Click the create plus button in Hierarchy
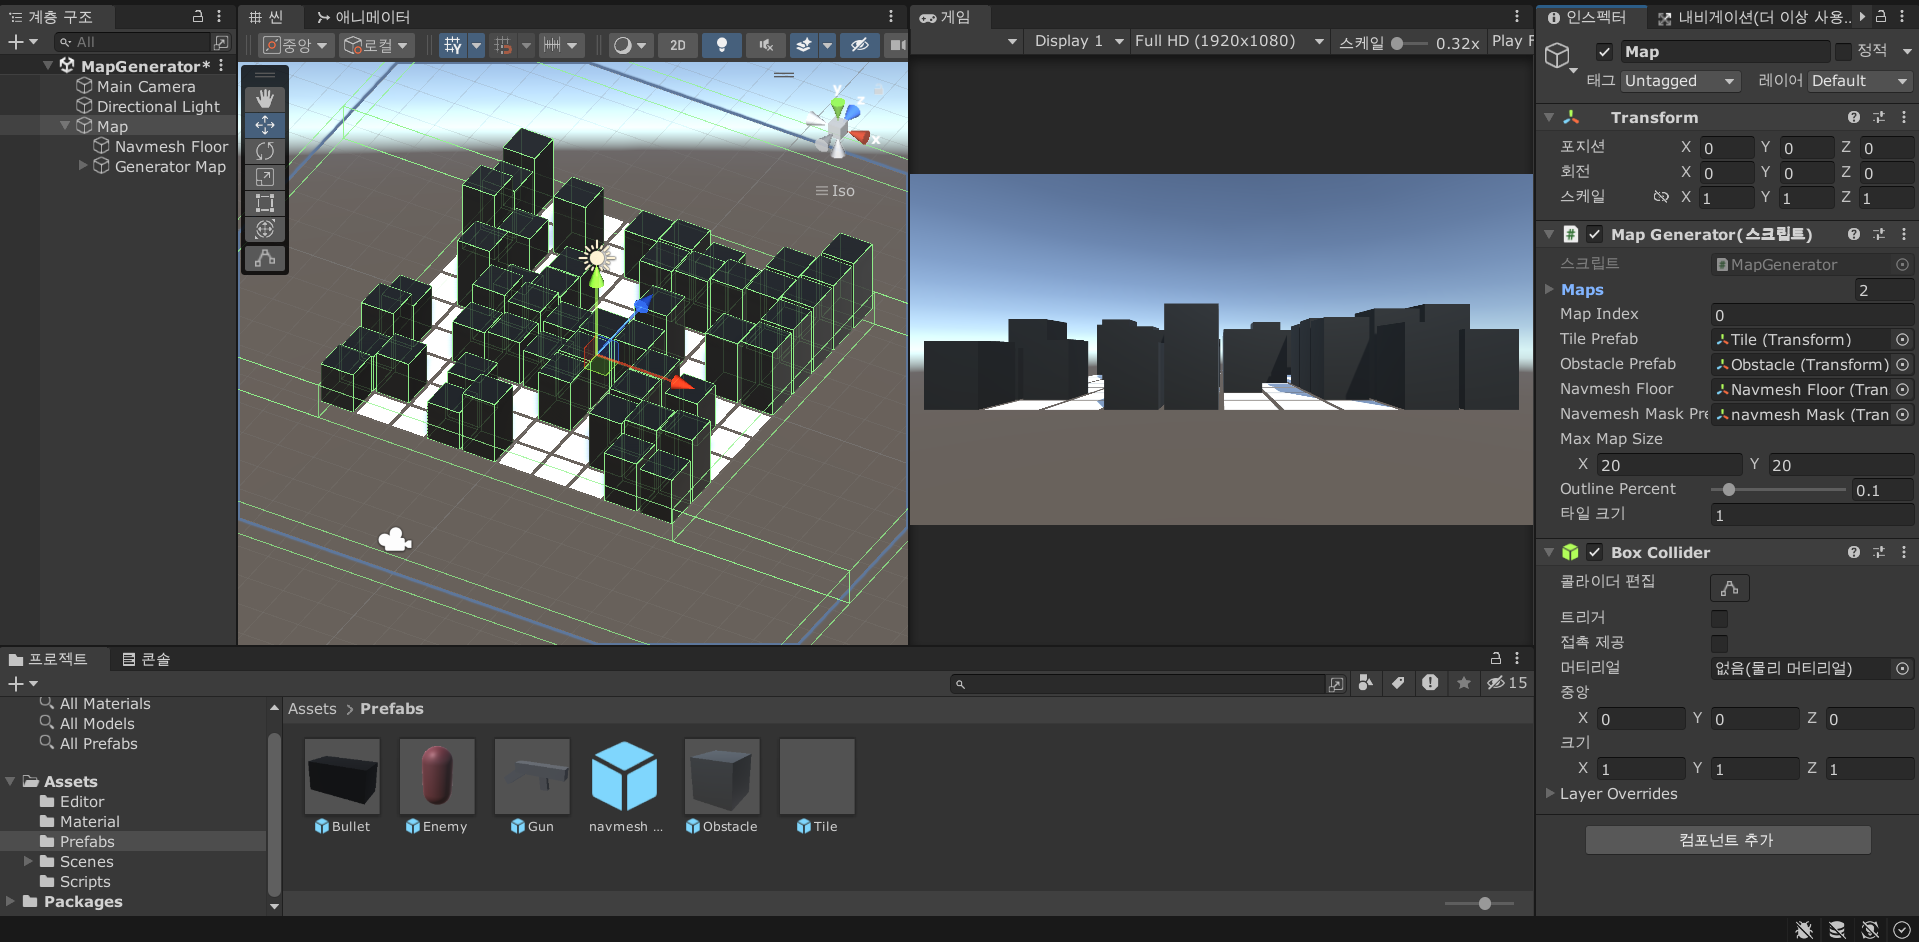The image size is (1919, 942). tap(16, 42)
